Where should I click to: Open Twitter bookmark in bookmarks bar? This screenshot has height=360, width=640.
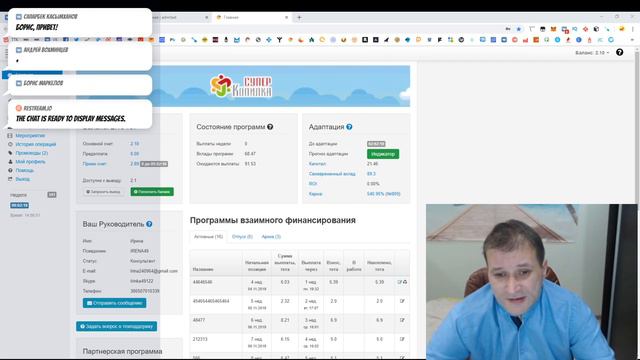pyautogui.click(x=76, y=40)
